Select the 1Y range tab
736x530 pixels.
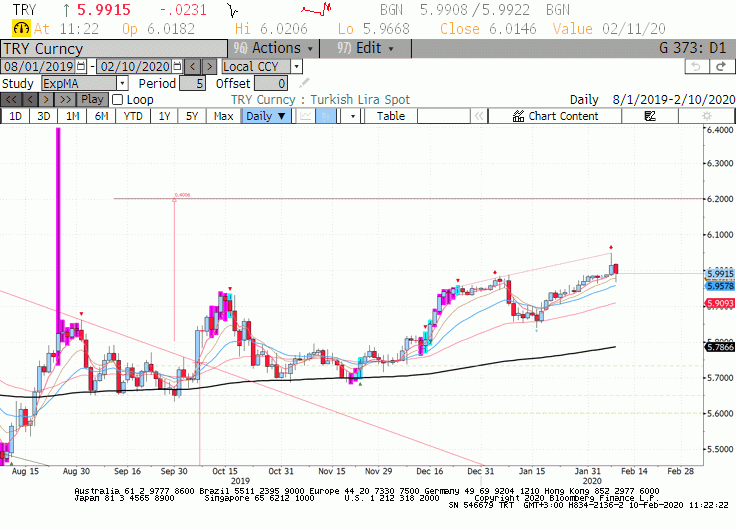164,116
